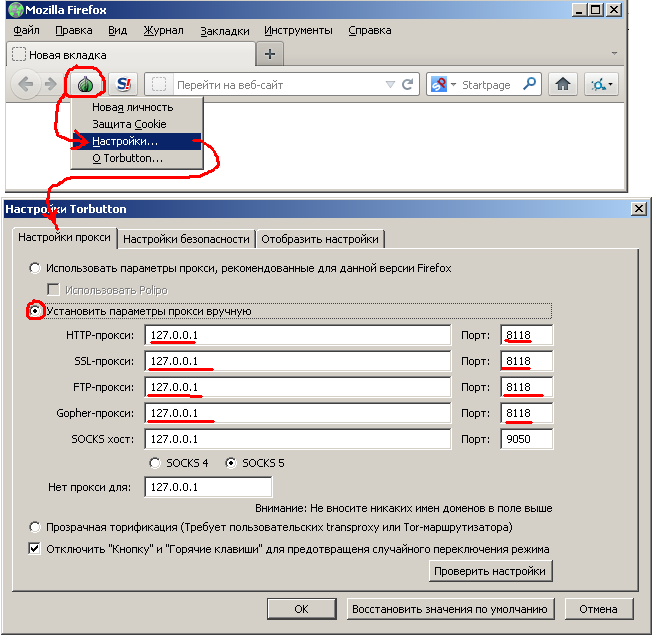The height and width of the screenshot is (635, 653).
Task: Toggle the Использовать Polipo checkbox
Action: 53,289
